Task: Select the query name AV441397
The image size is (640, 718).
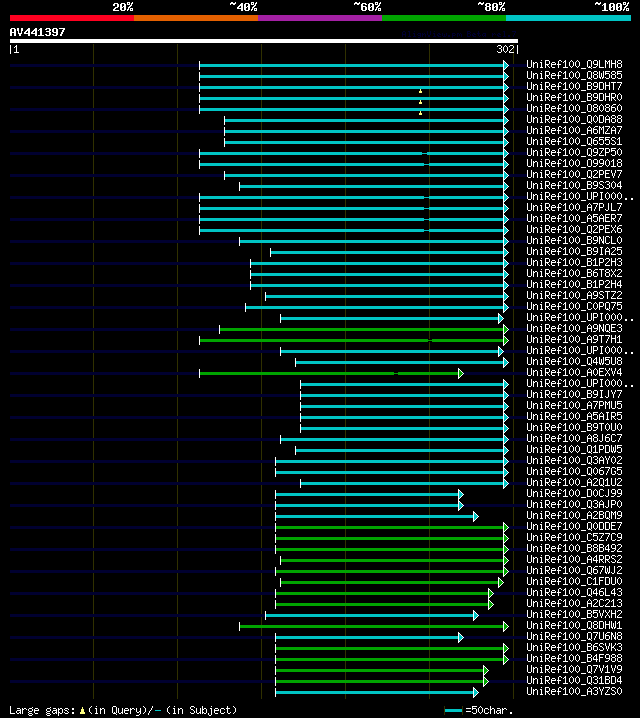Action: coord(38,32)
